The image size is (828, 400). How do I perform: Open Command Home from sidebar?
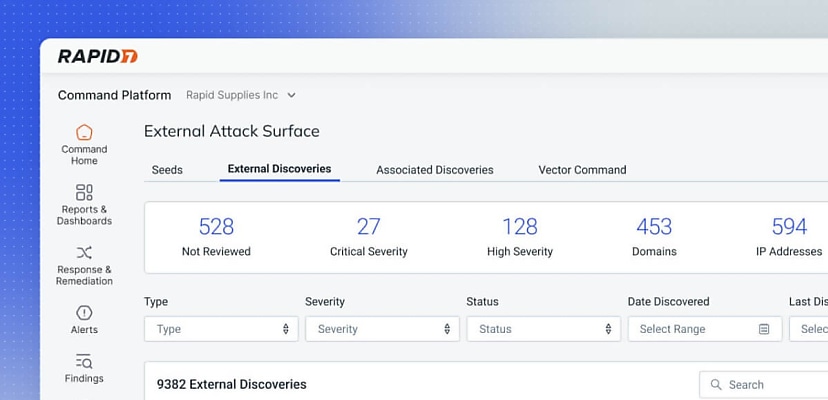(84, 133)
